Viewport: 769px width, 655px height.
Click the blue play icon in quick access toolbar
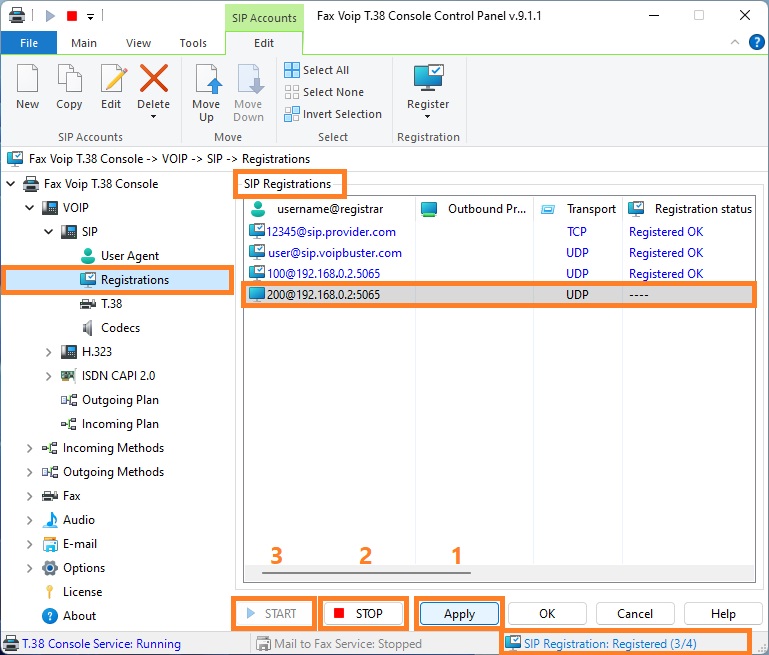[x=50, y=16]
